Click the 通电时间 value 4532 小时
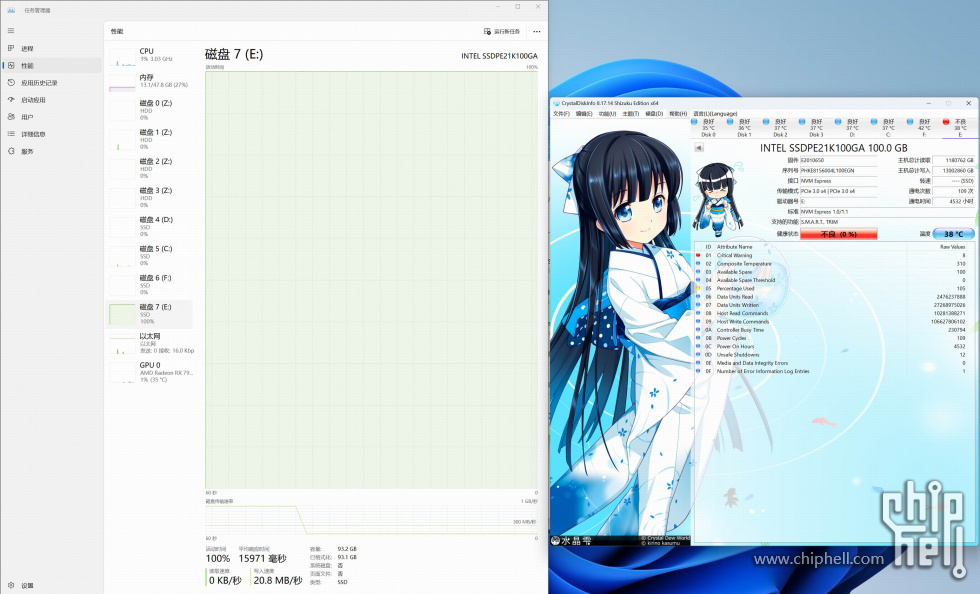The width and height of the screenshot is (980, 594). click(x=953, y=201)
